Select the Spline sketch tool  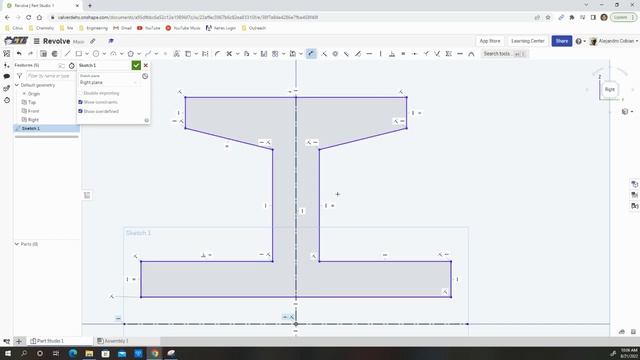(x=148, y=53)
